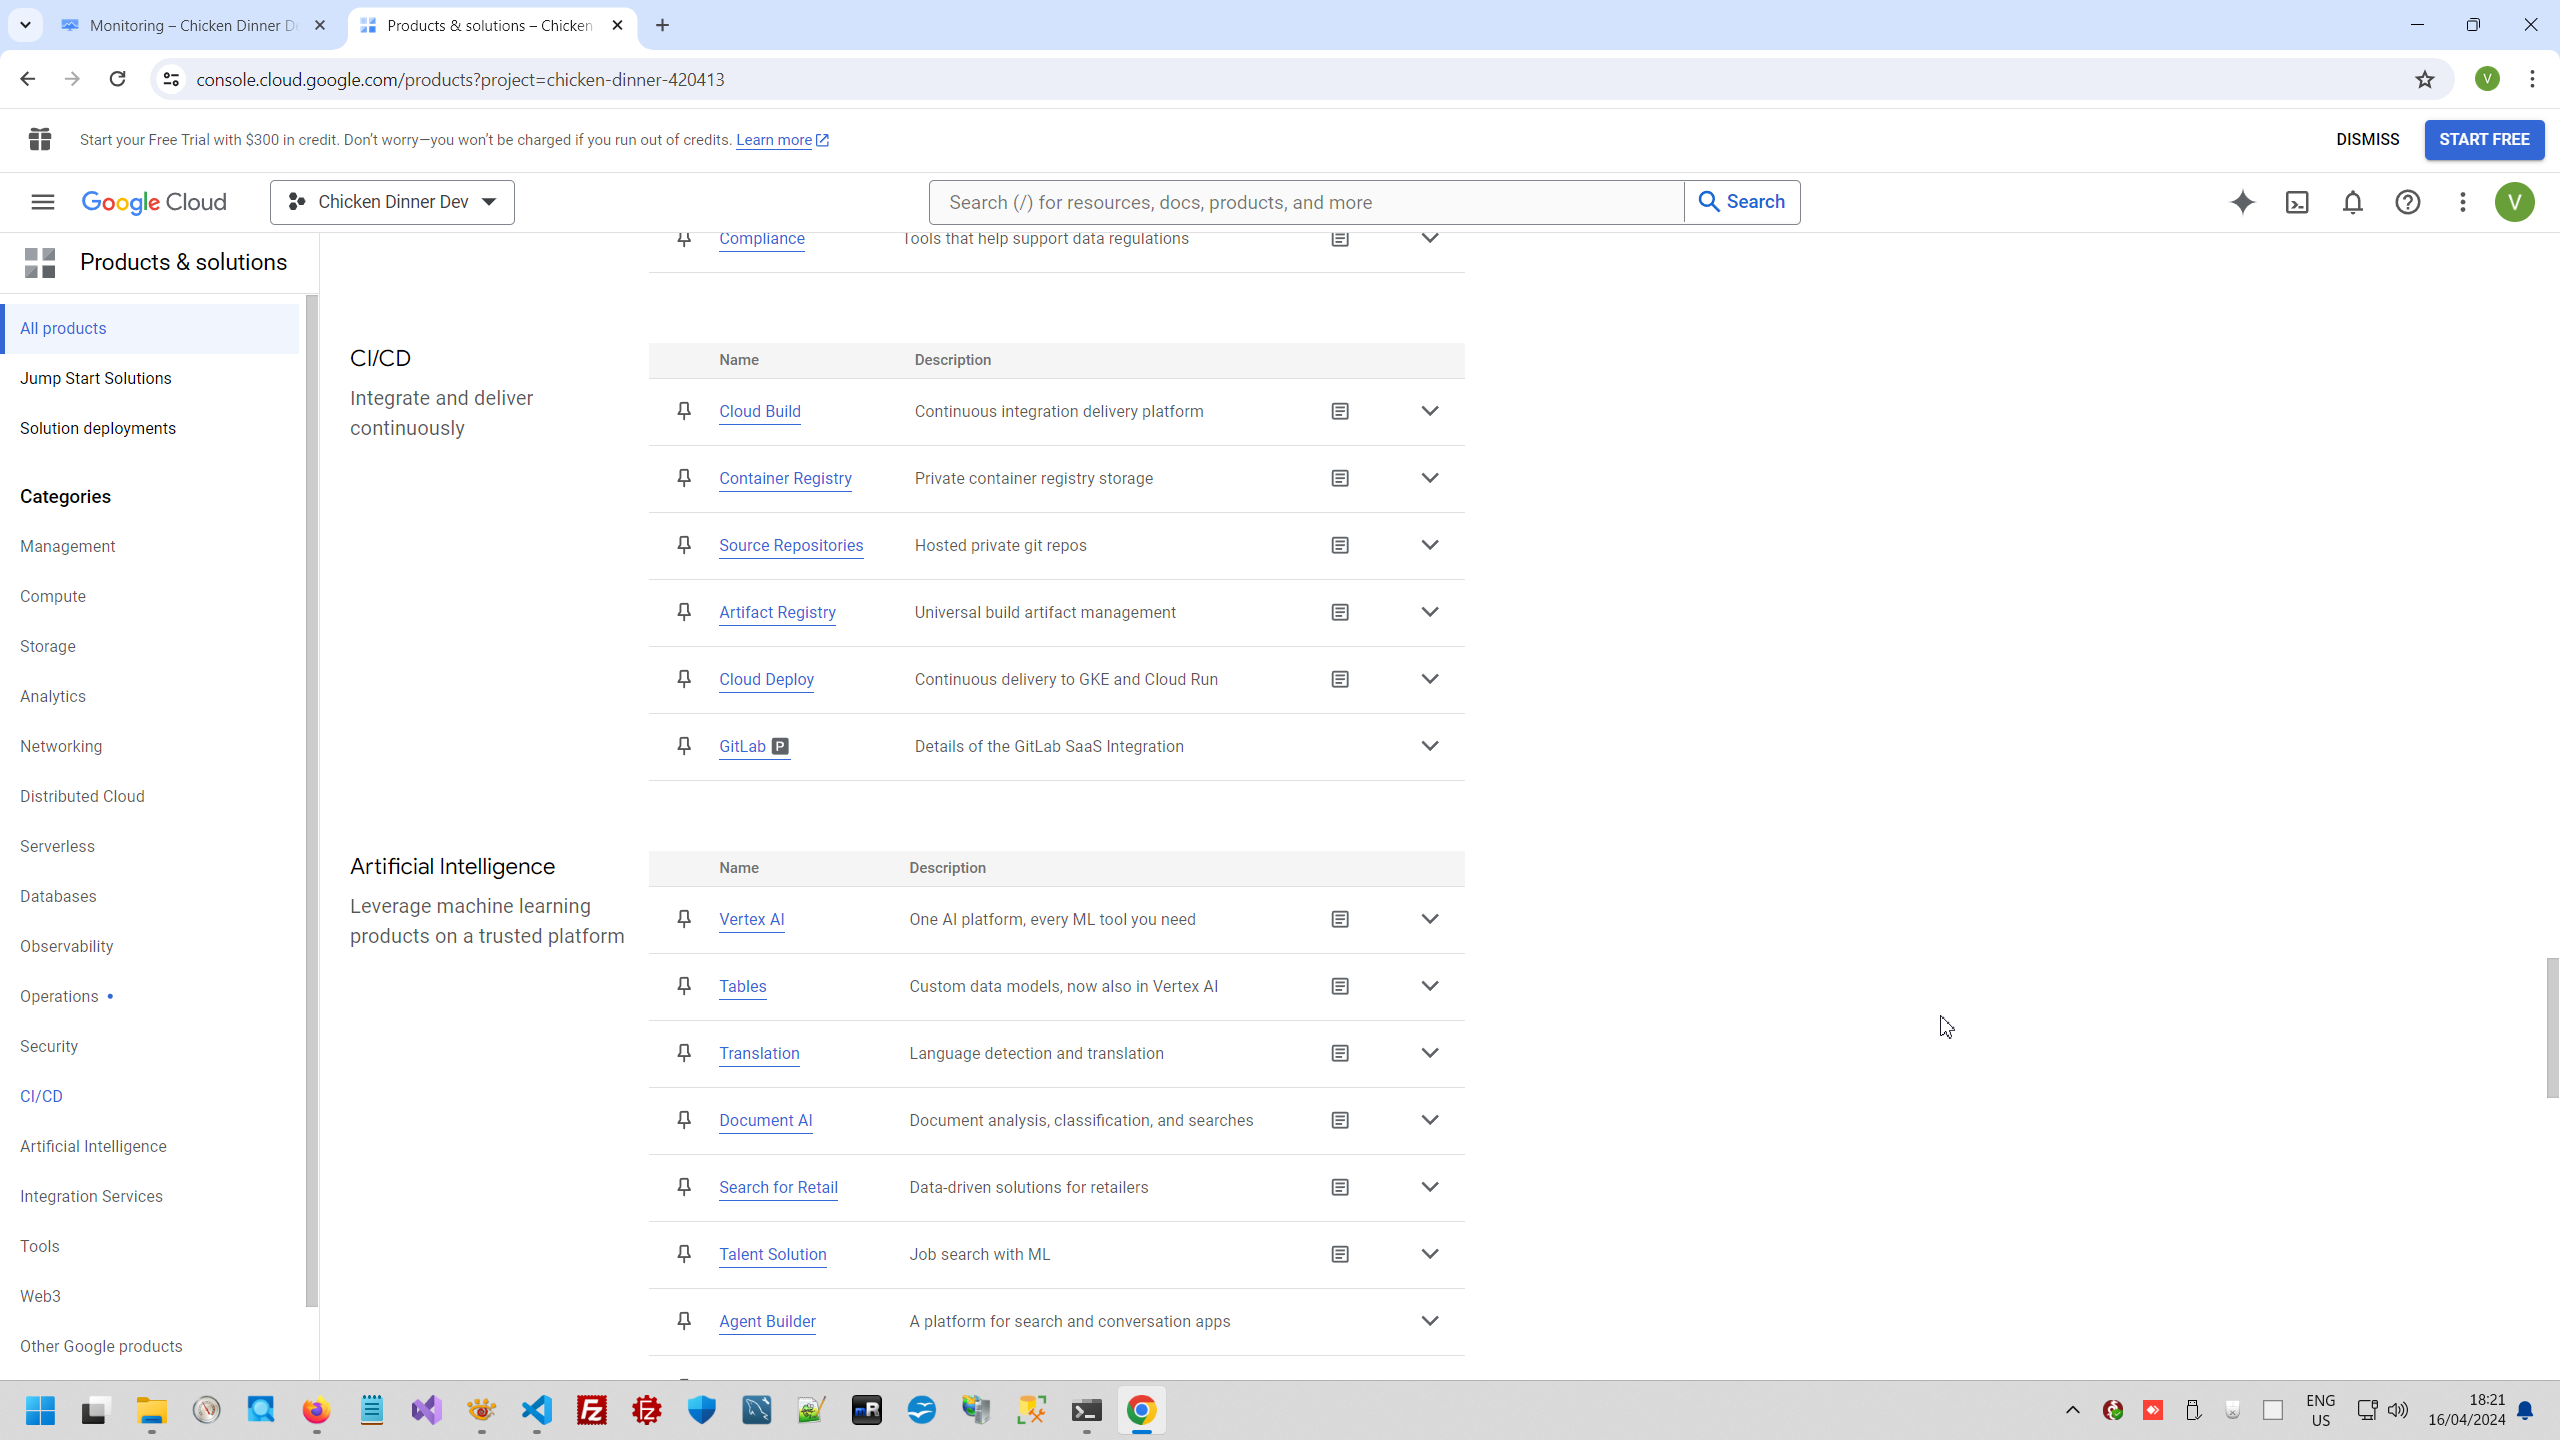Open the help question mark icon
This screenshot has height=1440, width=2560.
[x=2407, y=202]
